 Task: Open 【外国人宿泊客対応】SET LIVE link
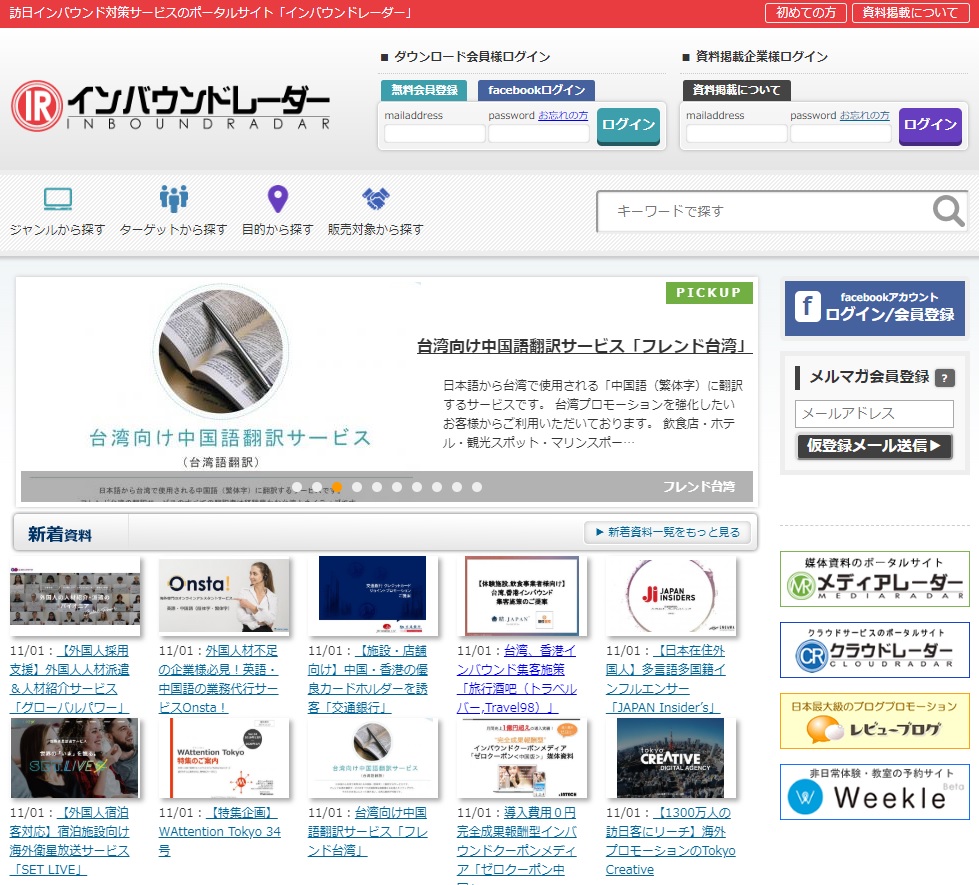point(70,841)
